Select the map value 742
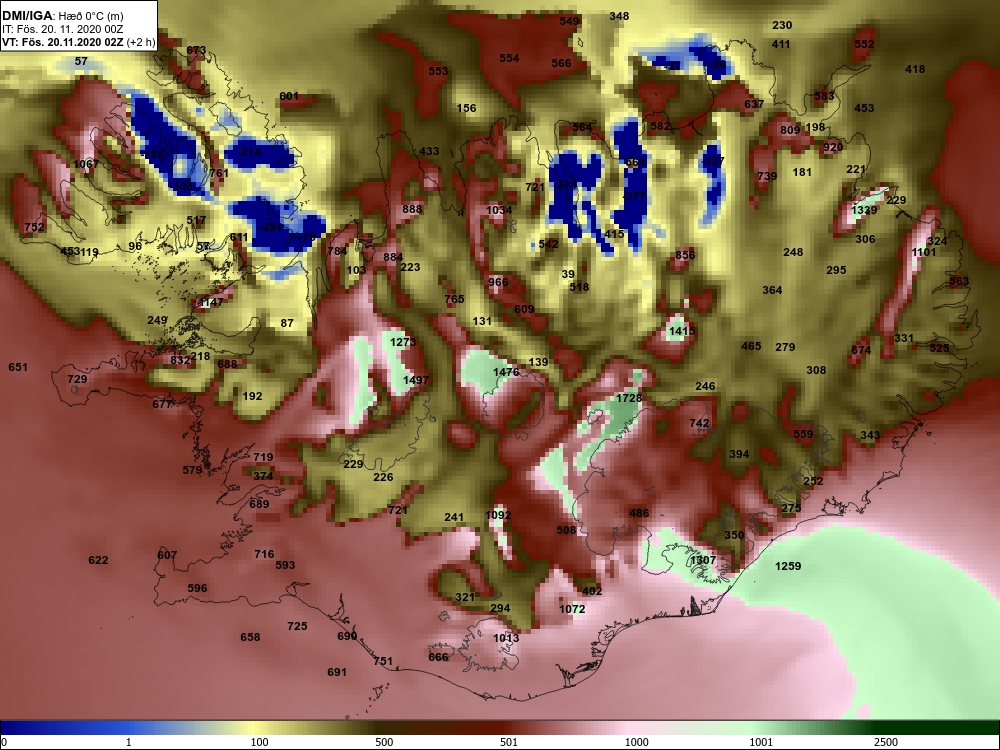1000x750 pixels. (699, 423)
